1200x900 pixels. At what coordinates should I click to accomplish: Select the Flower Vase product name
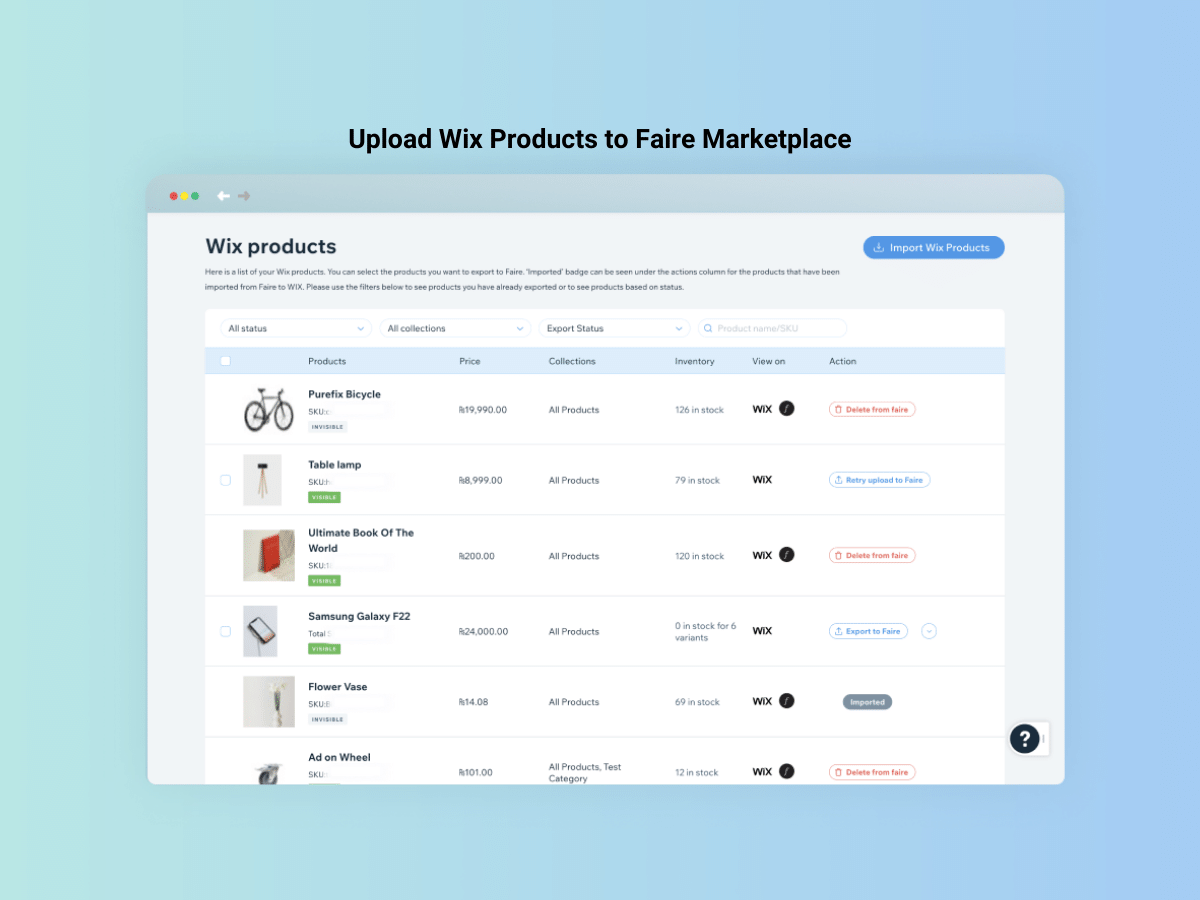point(338,687)
